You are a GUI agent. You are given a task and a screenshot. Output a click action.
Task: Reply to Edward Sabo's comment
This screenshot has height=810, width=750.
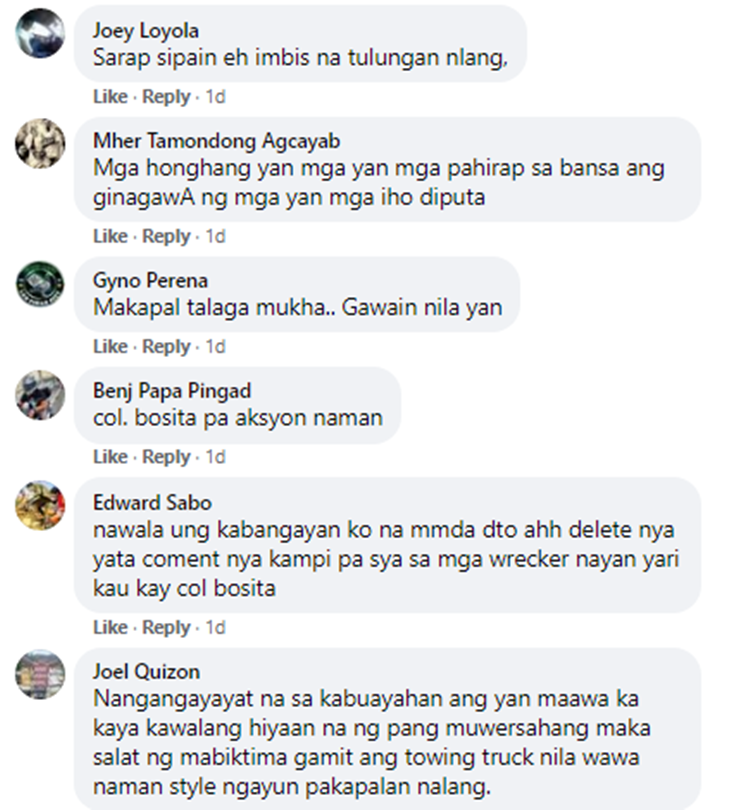coord(166,627)
